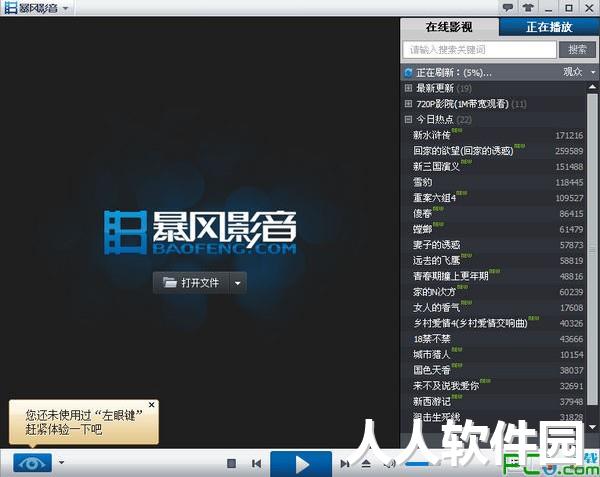Open the feedback chat bubble icon

pos(508,7)
